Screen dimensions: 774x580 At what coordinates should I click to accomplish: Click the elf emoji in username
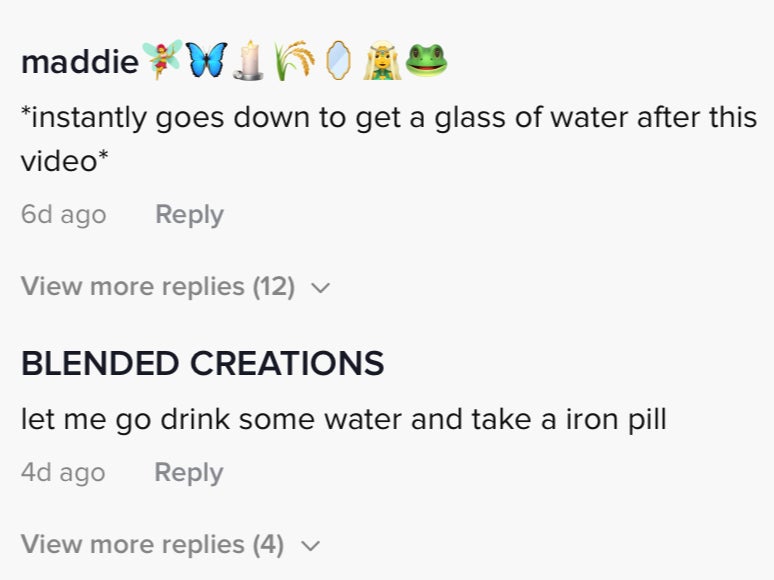(382, 60)
